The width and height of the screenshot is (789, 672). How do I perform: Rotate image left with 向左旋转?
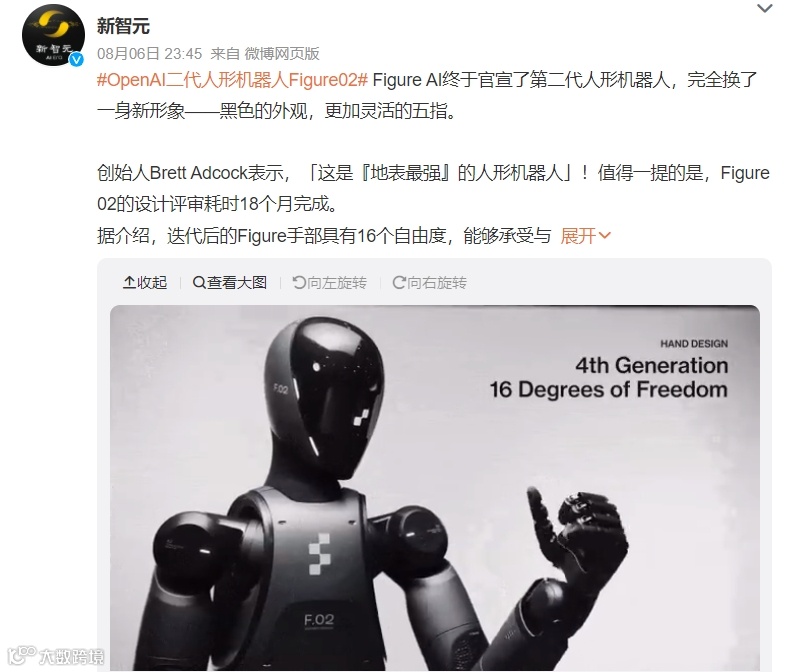tap(330, 282)
